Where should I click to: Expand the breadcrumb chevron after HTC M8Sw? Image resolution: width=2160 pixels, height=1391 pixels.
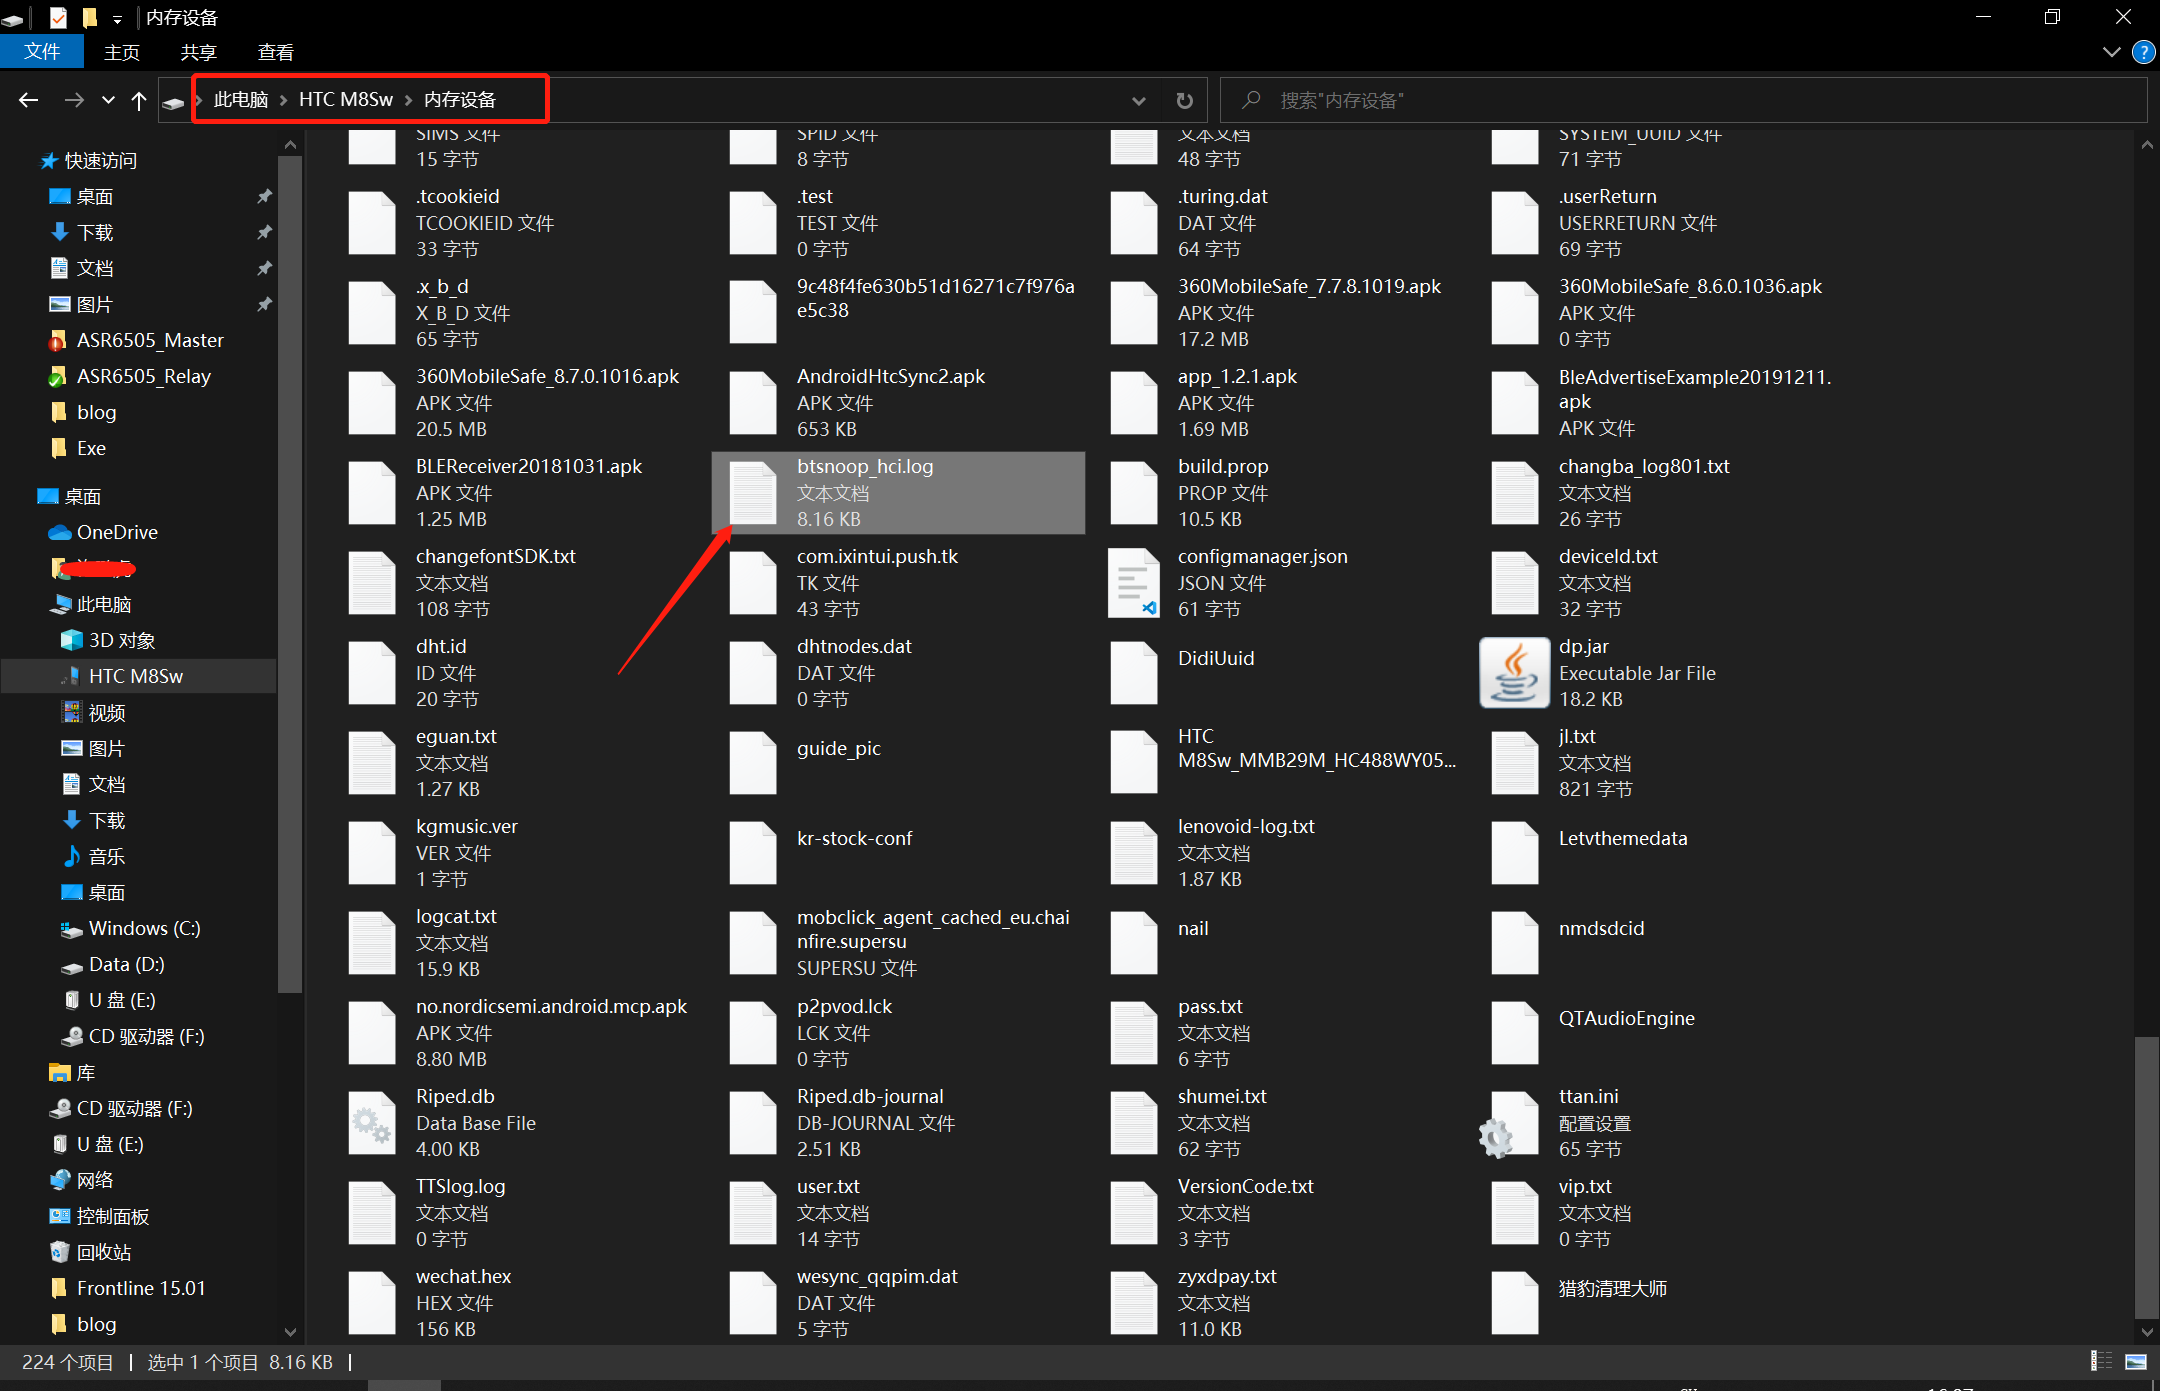[408, 99]
